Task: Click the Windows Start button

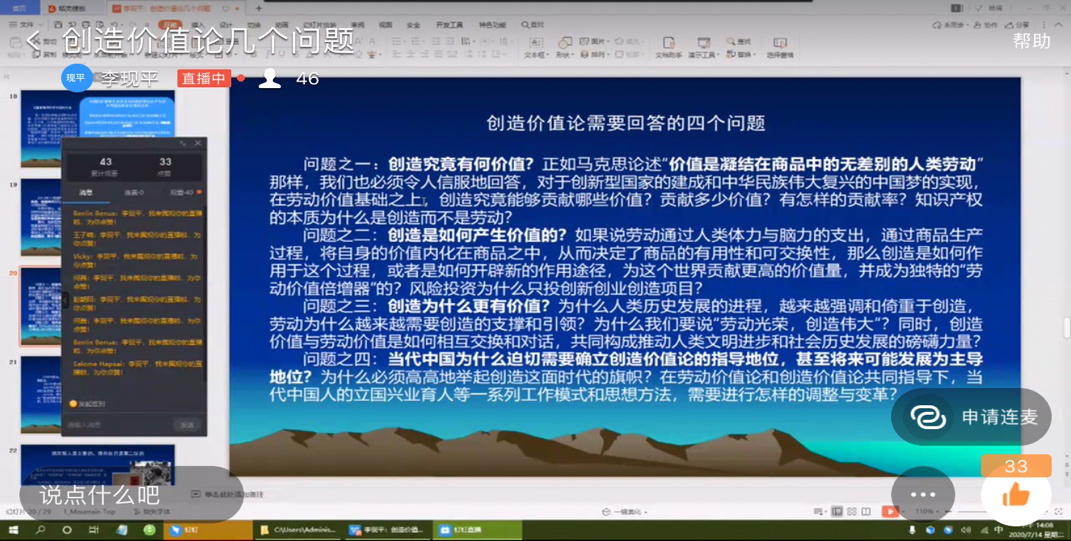Action: [x=13, y=530]
